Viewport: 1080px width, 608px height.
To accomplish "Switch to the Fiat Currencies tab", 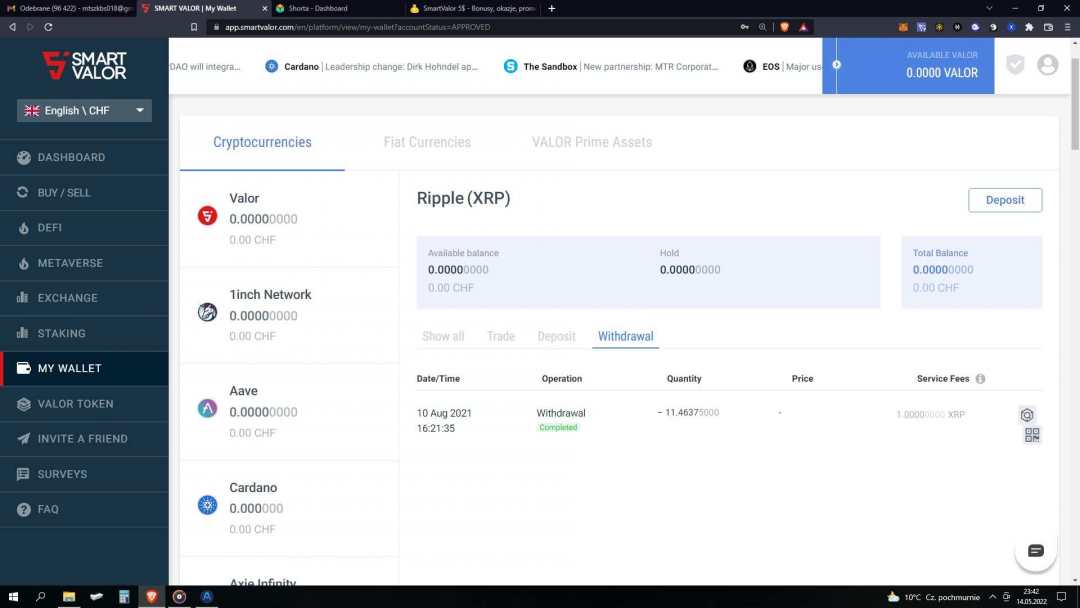I will point(427,142).
